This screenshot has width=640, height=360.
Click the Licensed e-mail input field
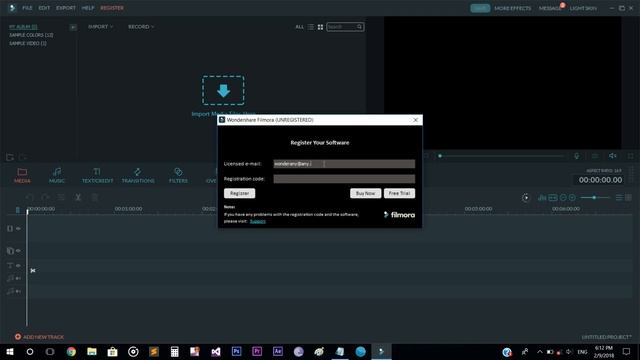point(344,164)
